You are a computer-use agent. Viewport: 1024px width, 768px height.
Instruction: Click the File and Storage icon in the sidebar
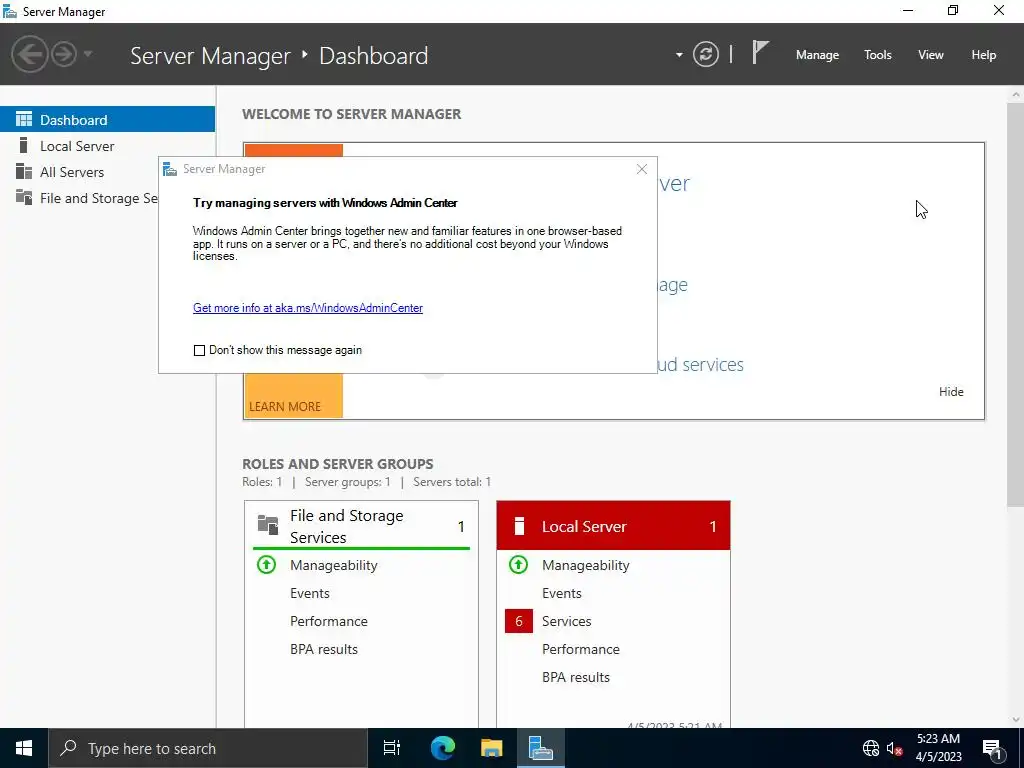point(24,197)
